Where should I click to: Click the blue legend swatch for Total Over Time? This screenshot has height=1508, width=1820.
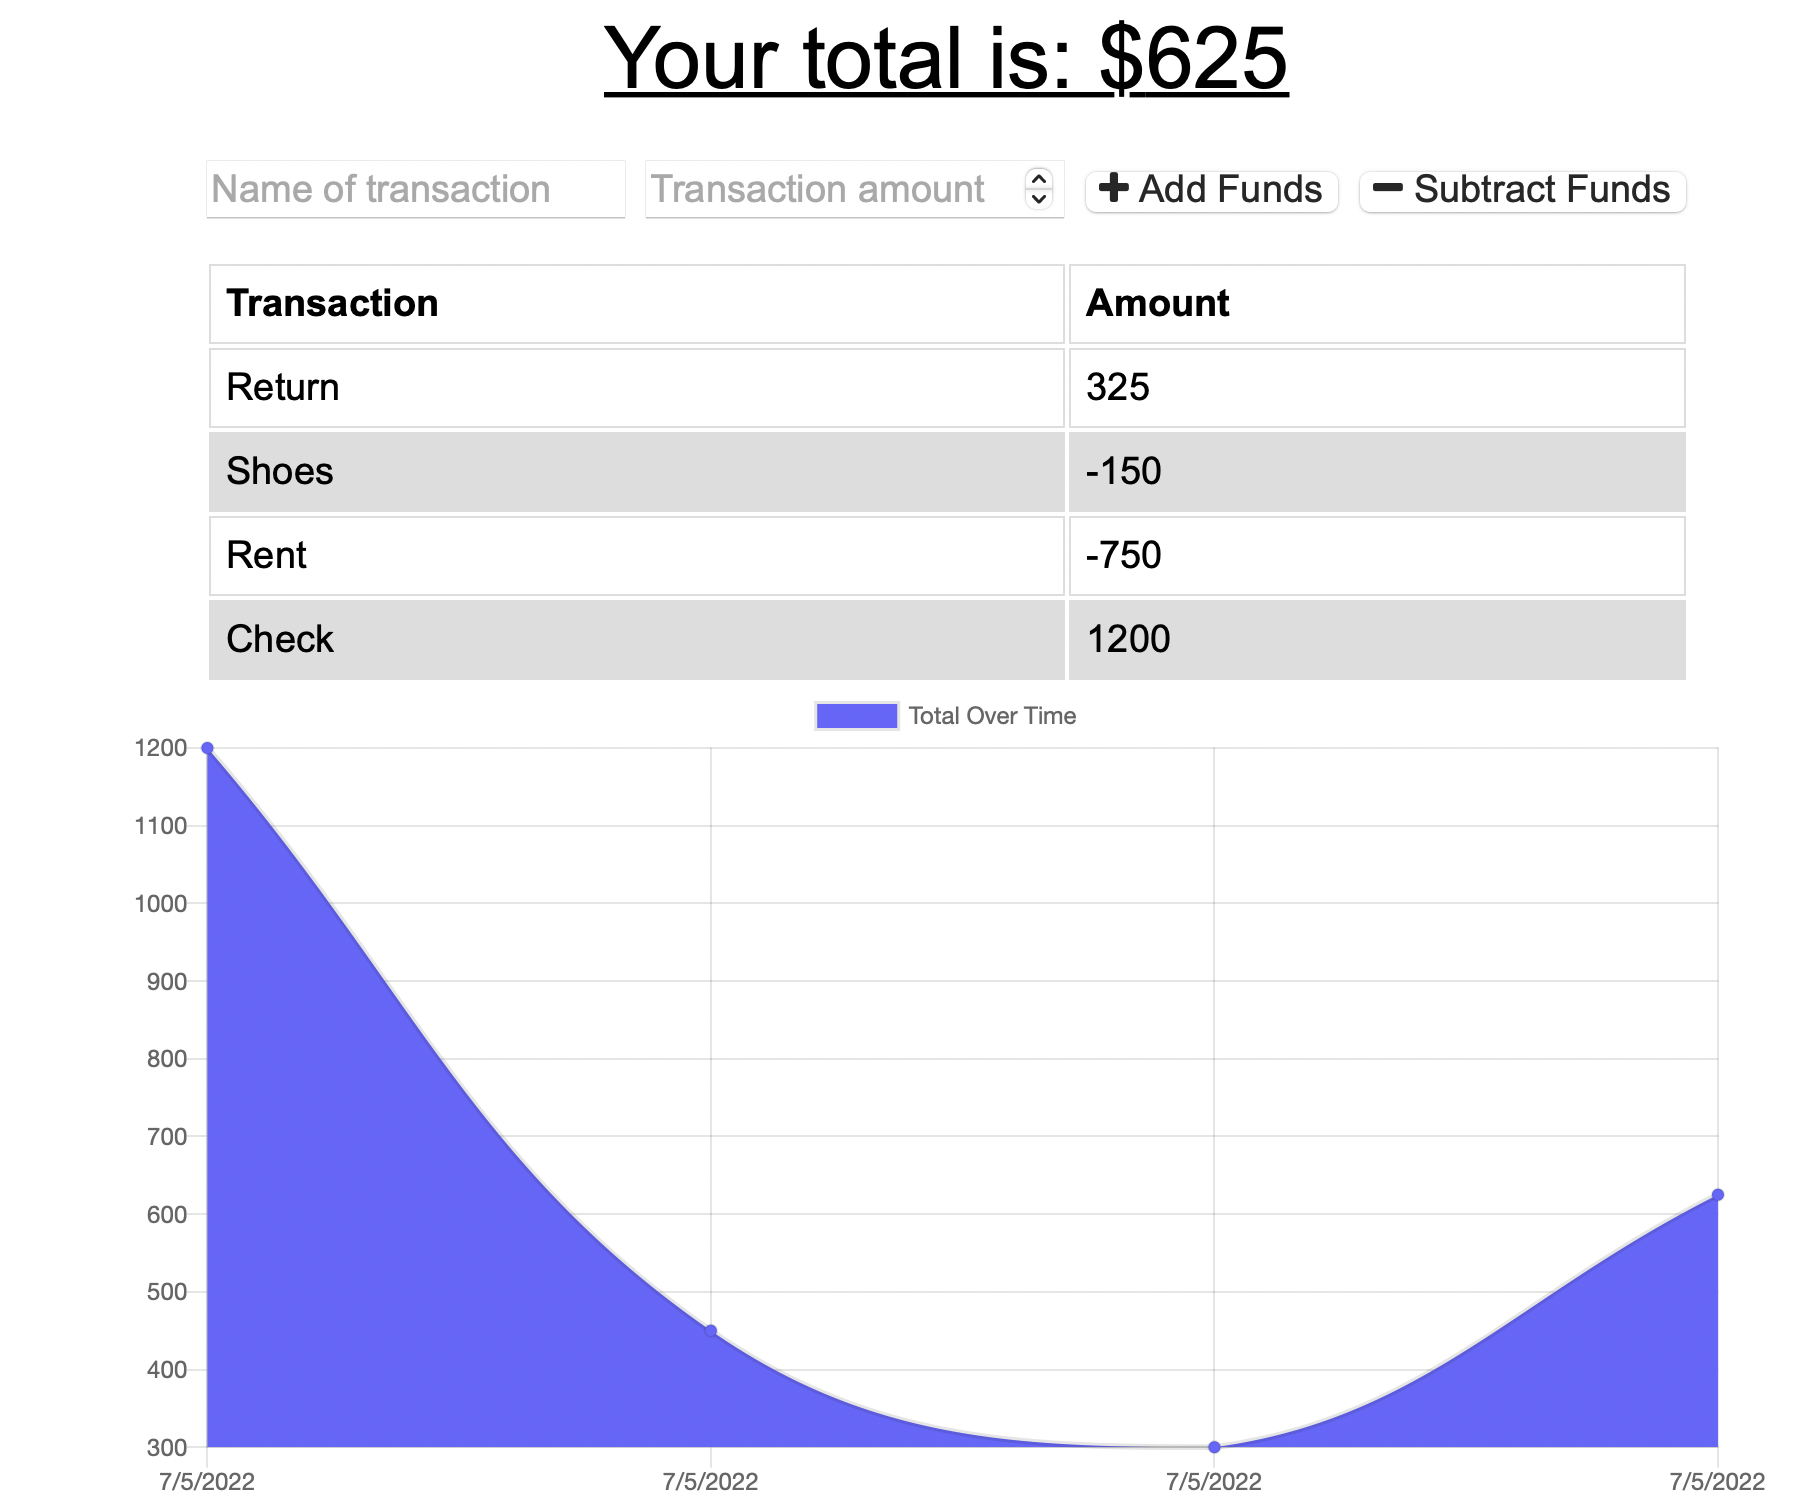point(856,716)
